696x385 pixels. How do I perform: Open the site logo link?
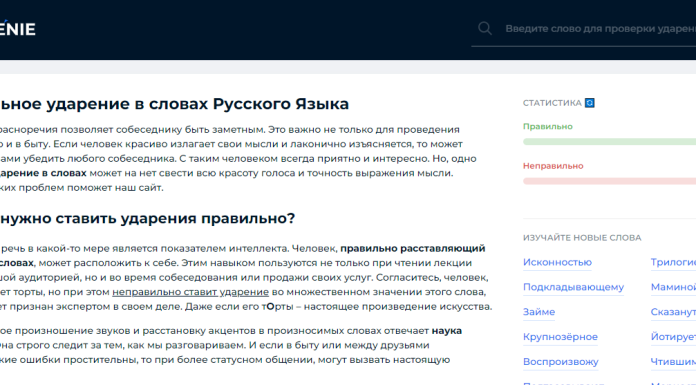(17, 29)
